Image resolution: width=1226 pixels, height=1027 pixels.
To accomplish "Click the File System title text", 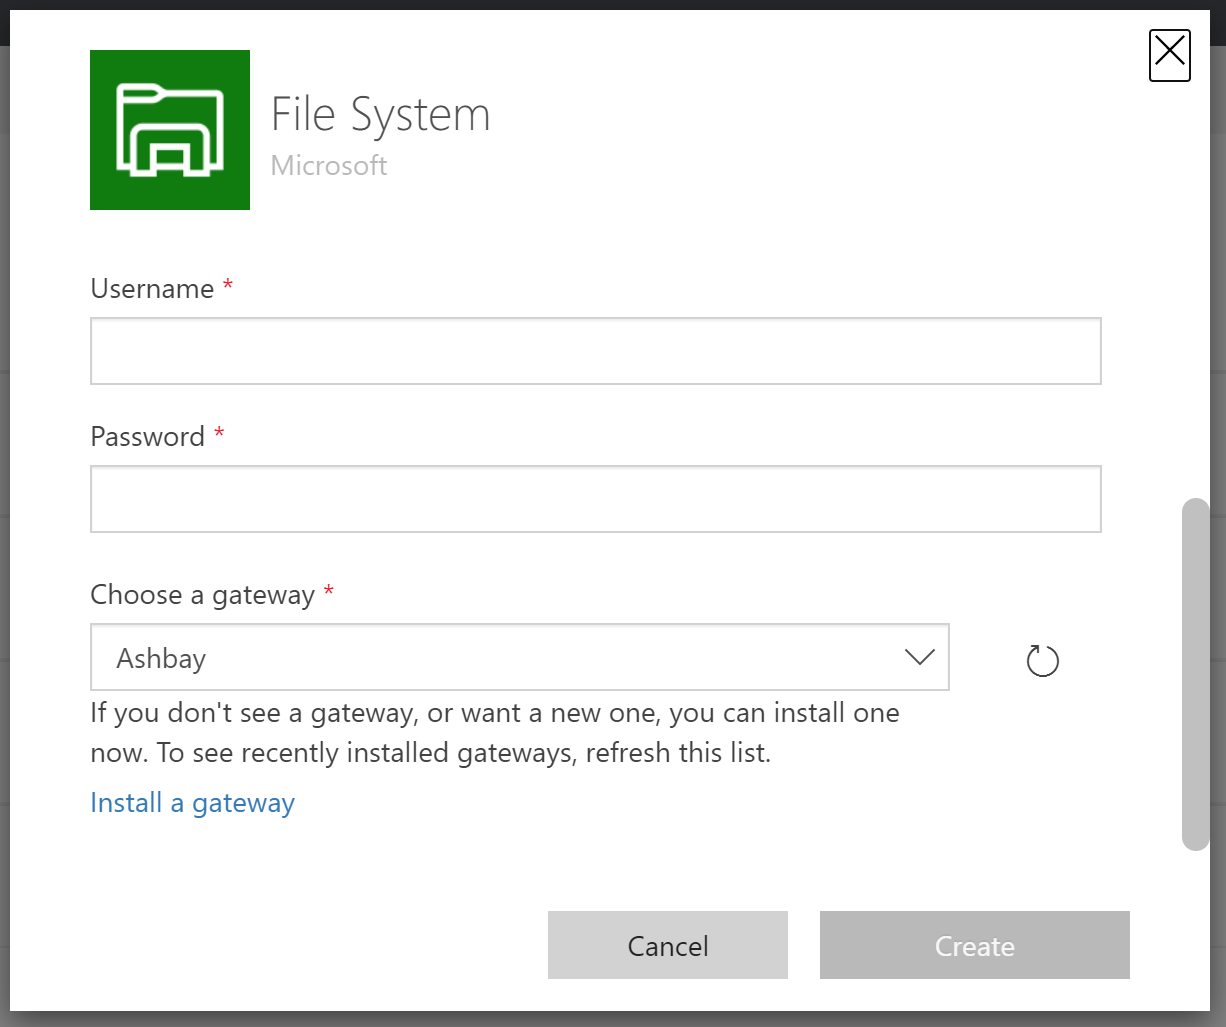I will 381,114.
